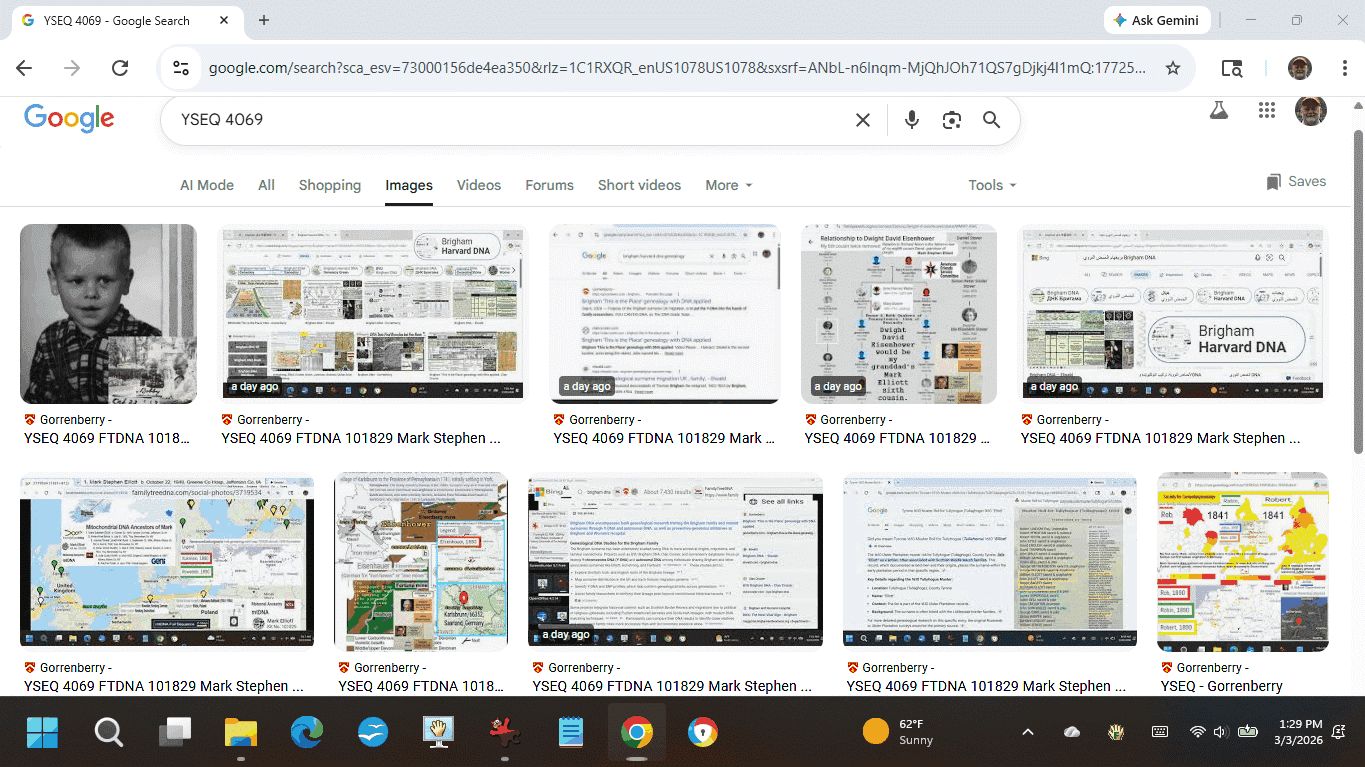
Task: Click the YSEQ 4069 search input field
Action: [500, 120]
